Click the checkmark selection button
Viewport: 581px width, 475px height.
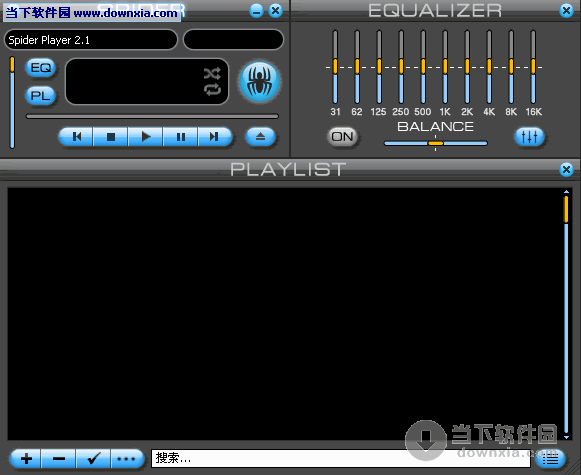[x=93, y=459]
